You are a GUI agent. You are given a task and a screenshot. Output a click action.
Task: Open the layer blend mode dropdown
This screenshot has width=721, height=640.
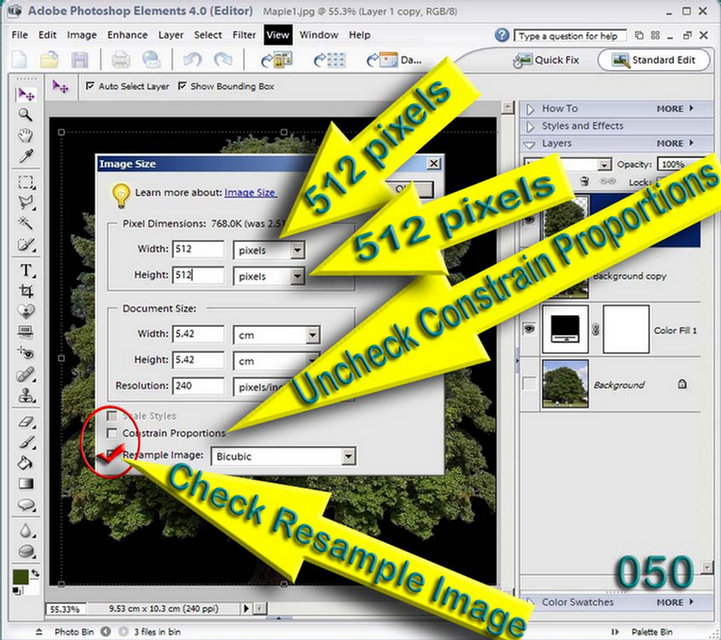[603, 165]
